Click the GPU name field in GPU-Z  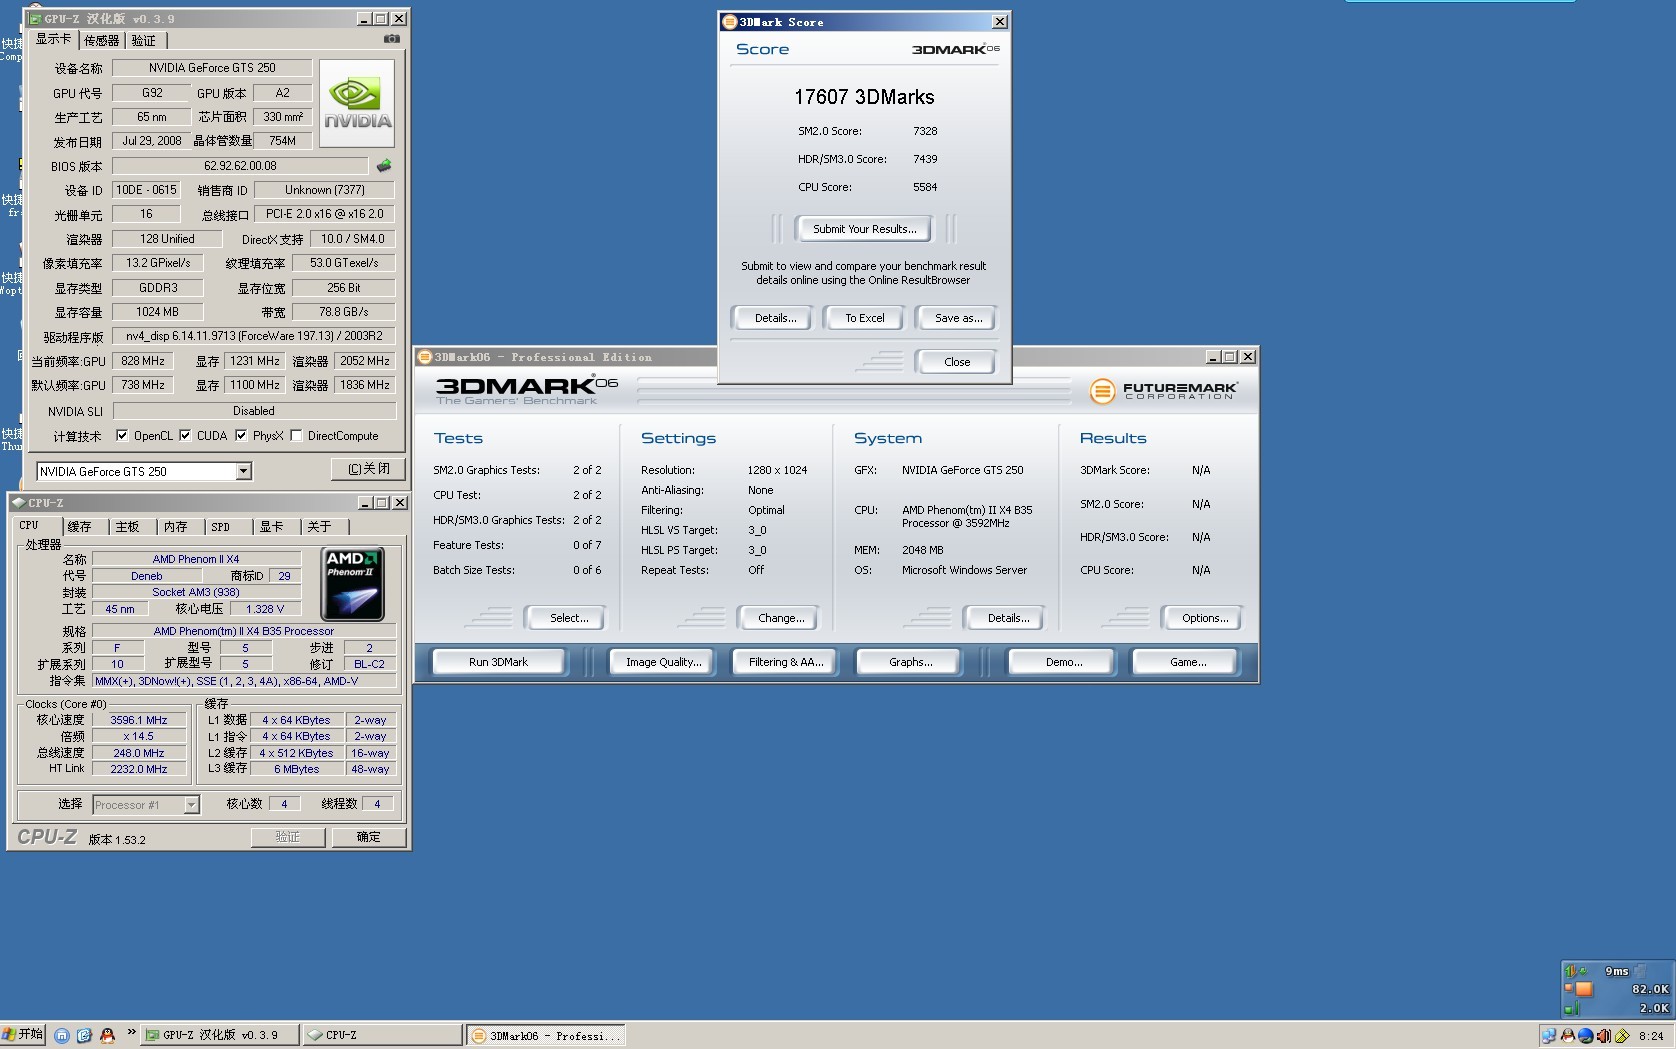point(212,68)
